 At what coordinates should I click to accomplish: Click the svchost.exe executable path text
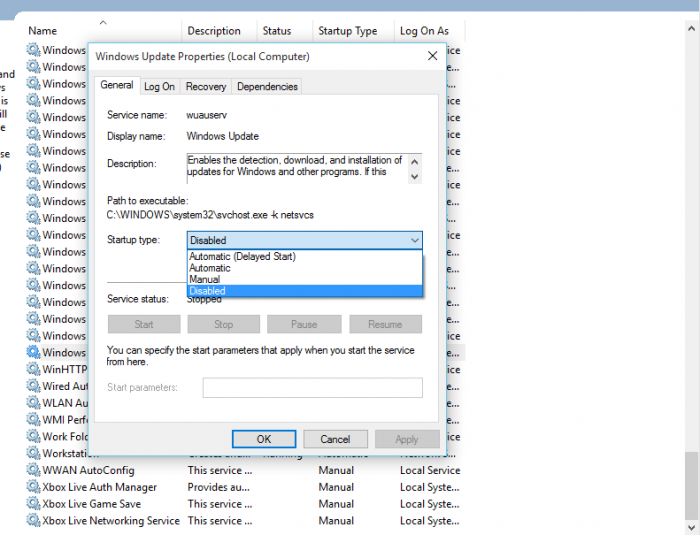coord(210,215)
